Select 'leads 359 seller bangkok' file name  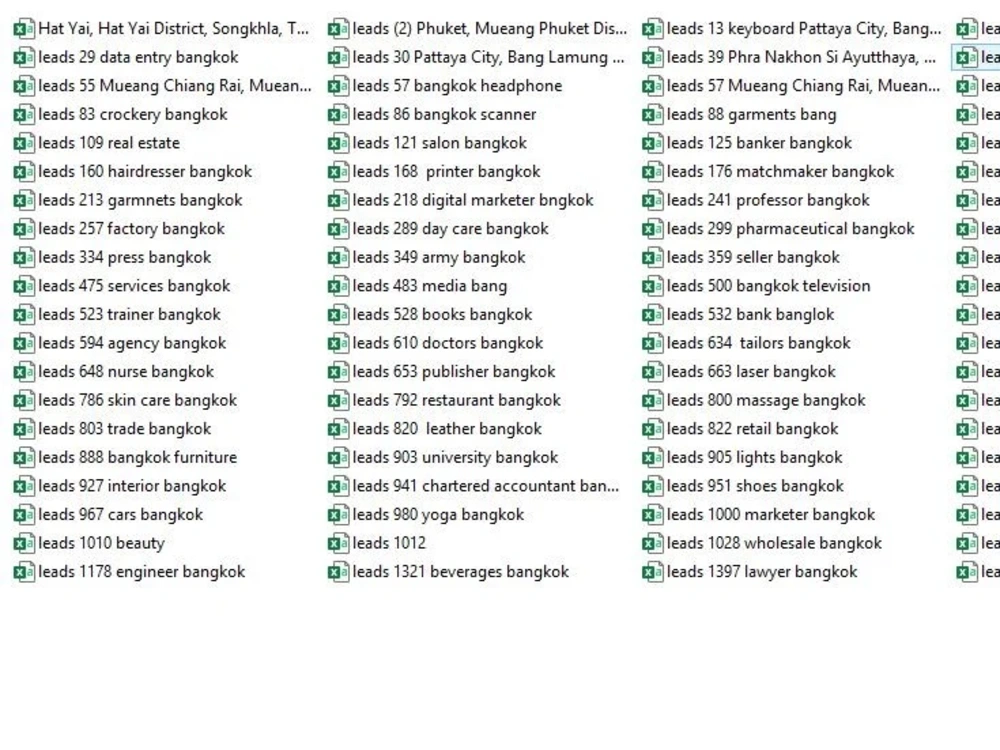pyautogui.click(x=754, y=258)
